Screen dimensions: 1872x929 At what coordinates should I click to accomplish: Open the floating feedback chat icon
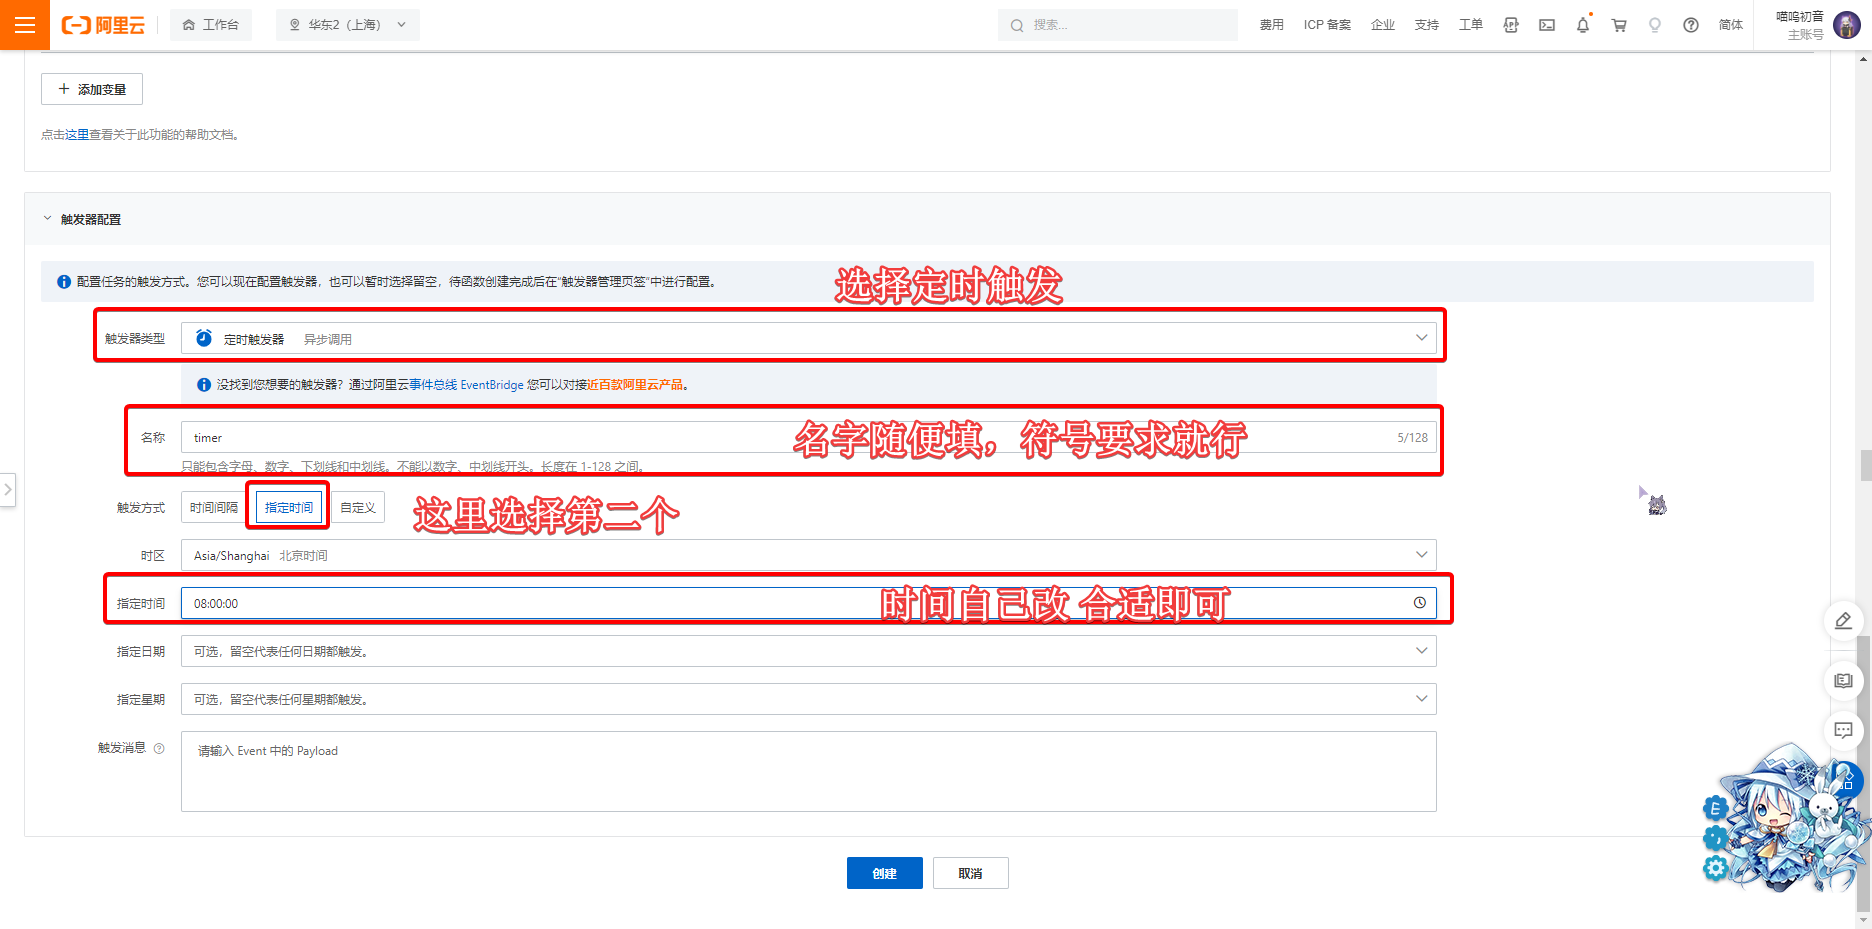coord(1843,730)
